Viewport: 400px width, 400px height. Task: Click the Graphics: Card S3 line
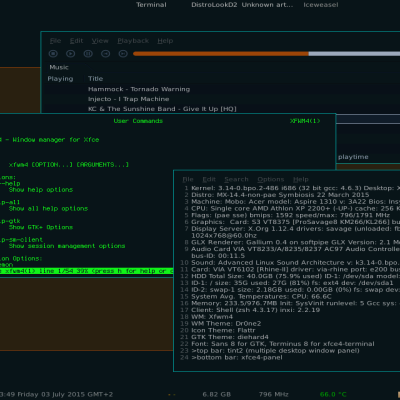tap(295, 222)
